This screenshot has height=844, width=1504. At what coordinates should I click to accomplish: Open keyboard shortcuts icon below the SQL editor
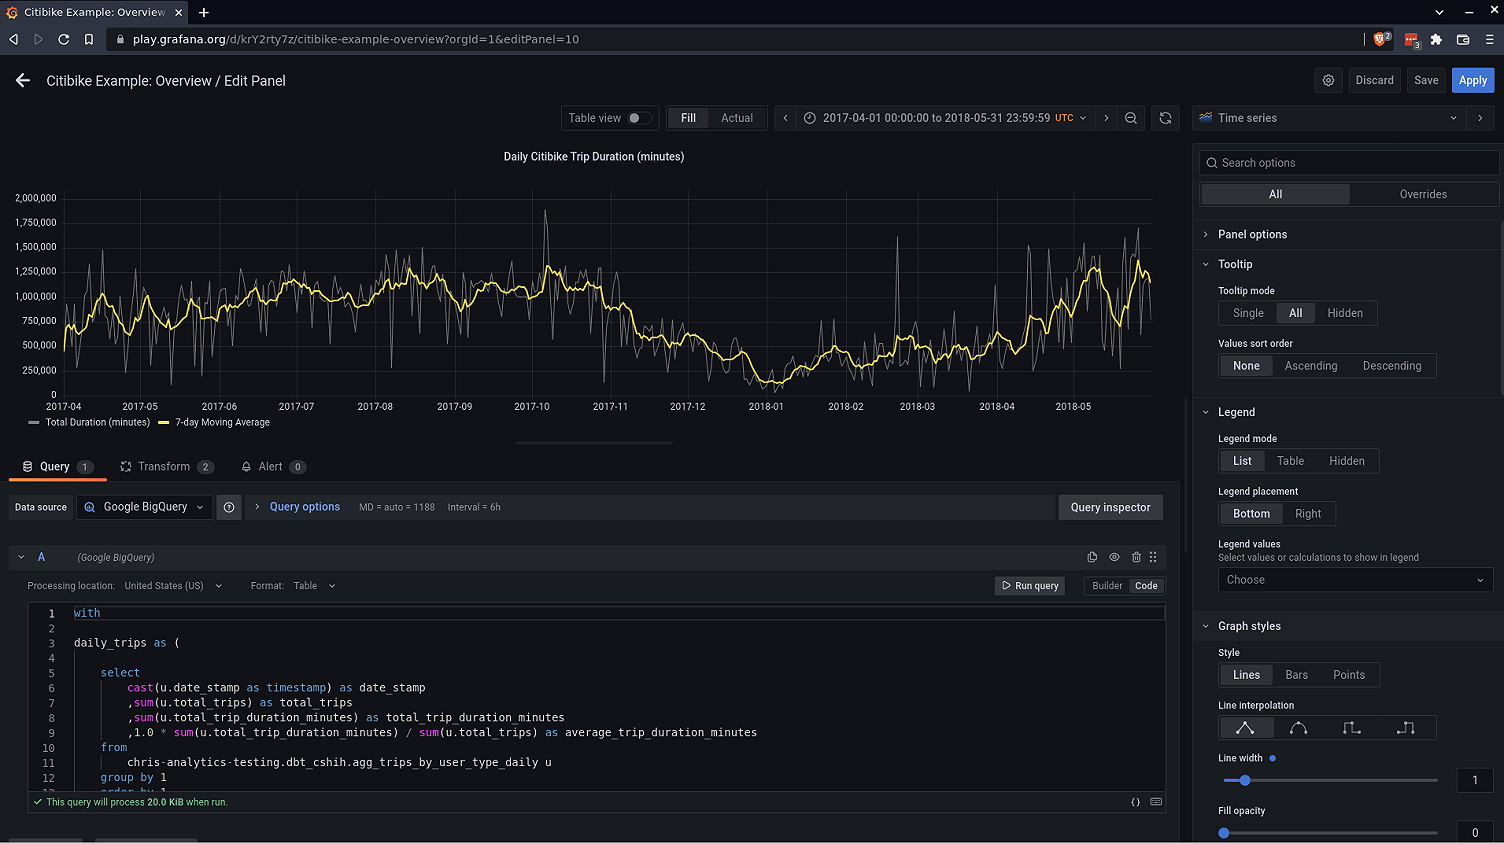1156,801
